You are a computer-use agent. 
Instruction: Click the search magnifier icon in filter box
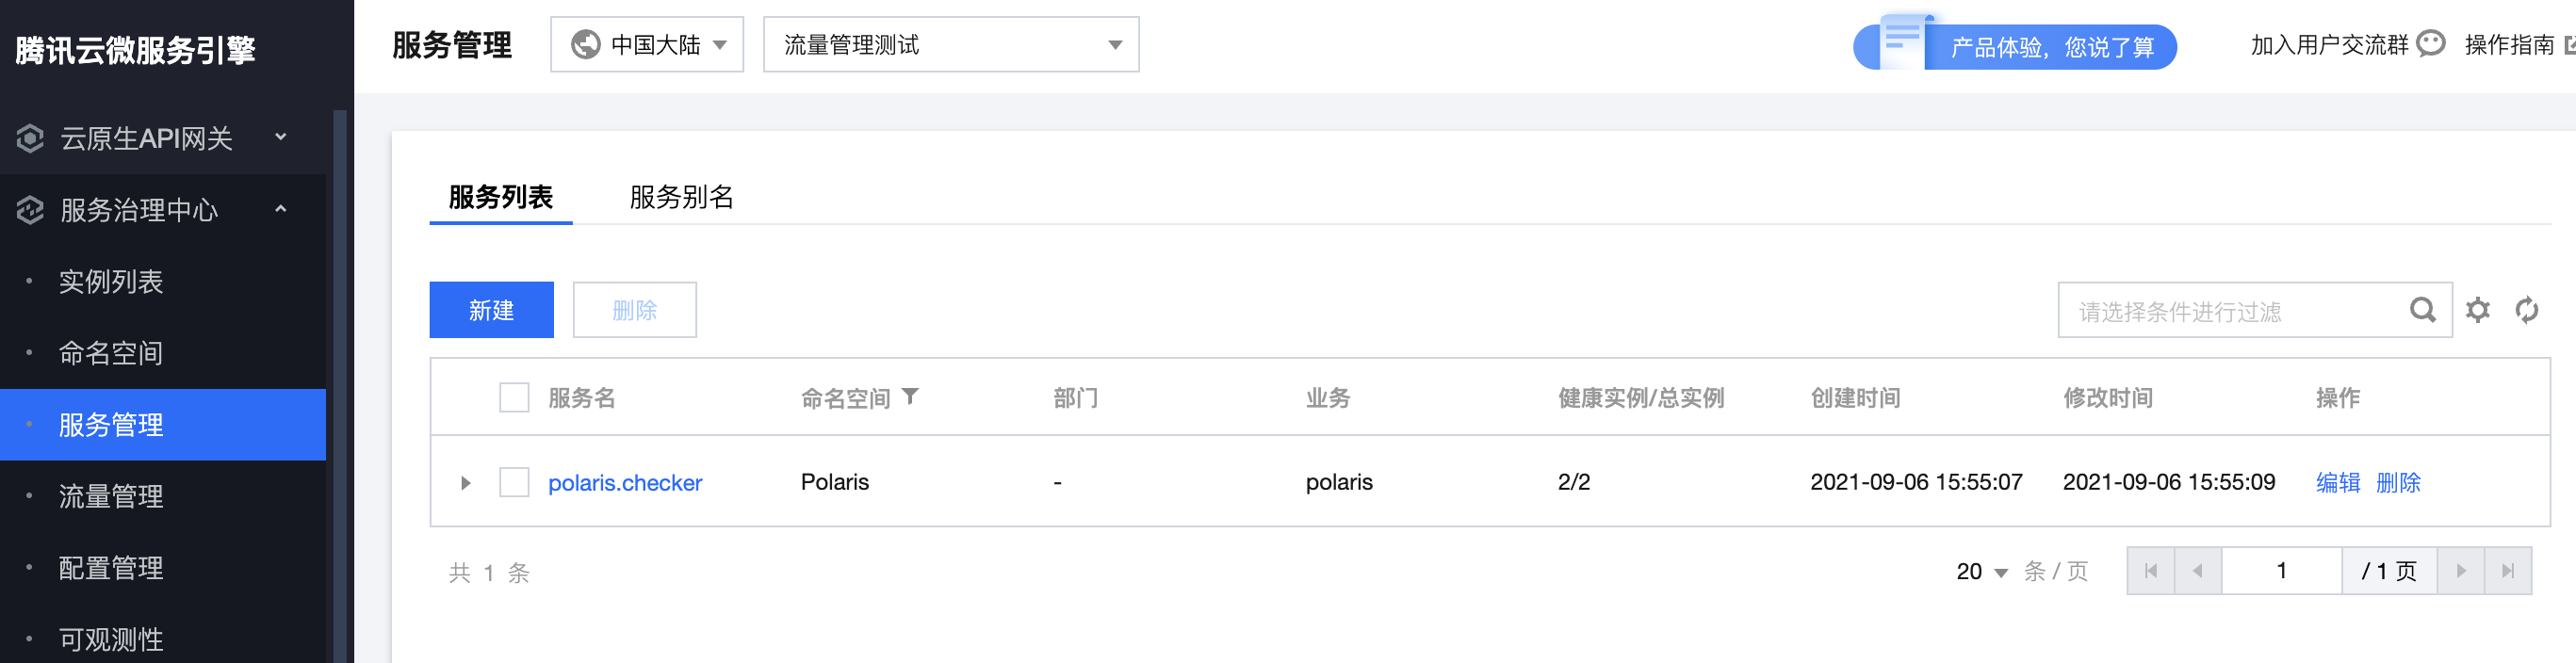coord(2422,310)
